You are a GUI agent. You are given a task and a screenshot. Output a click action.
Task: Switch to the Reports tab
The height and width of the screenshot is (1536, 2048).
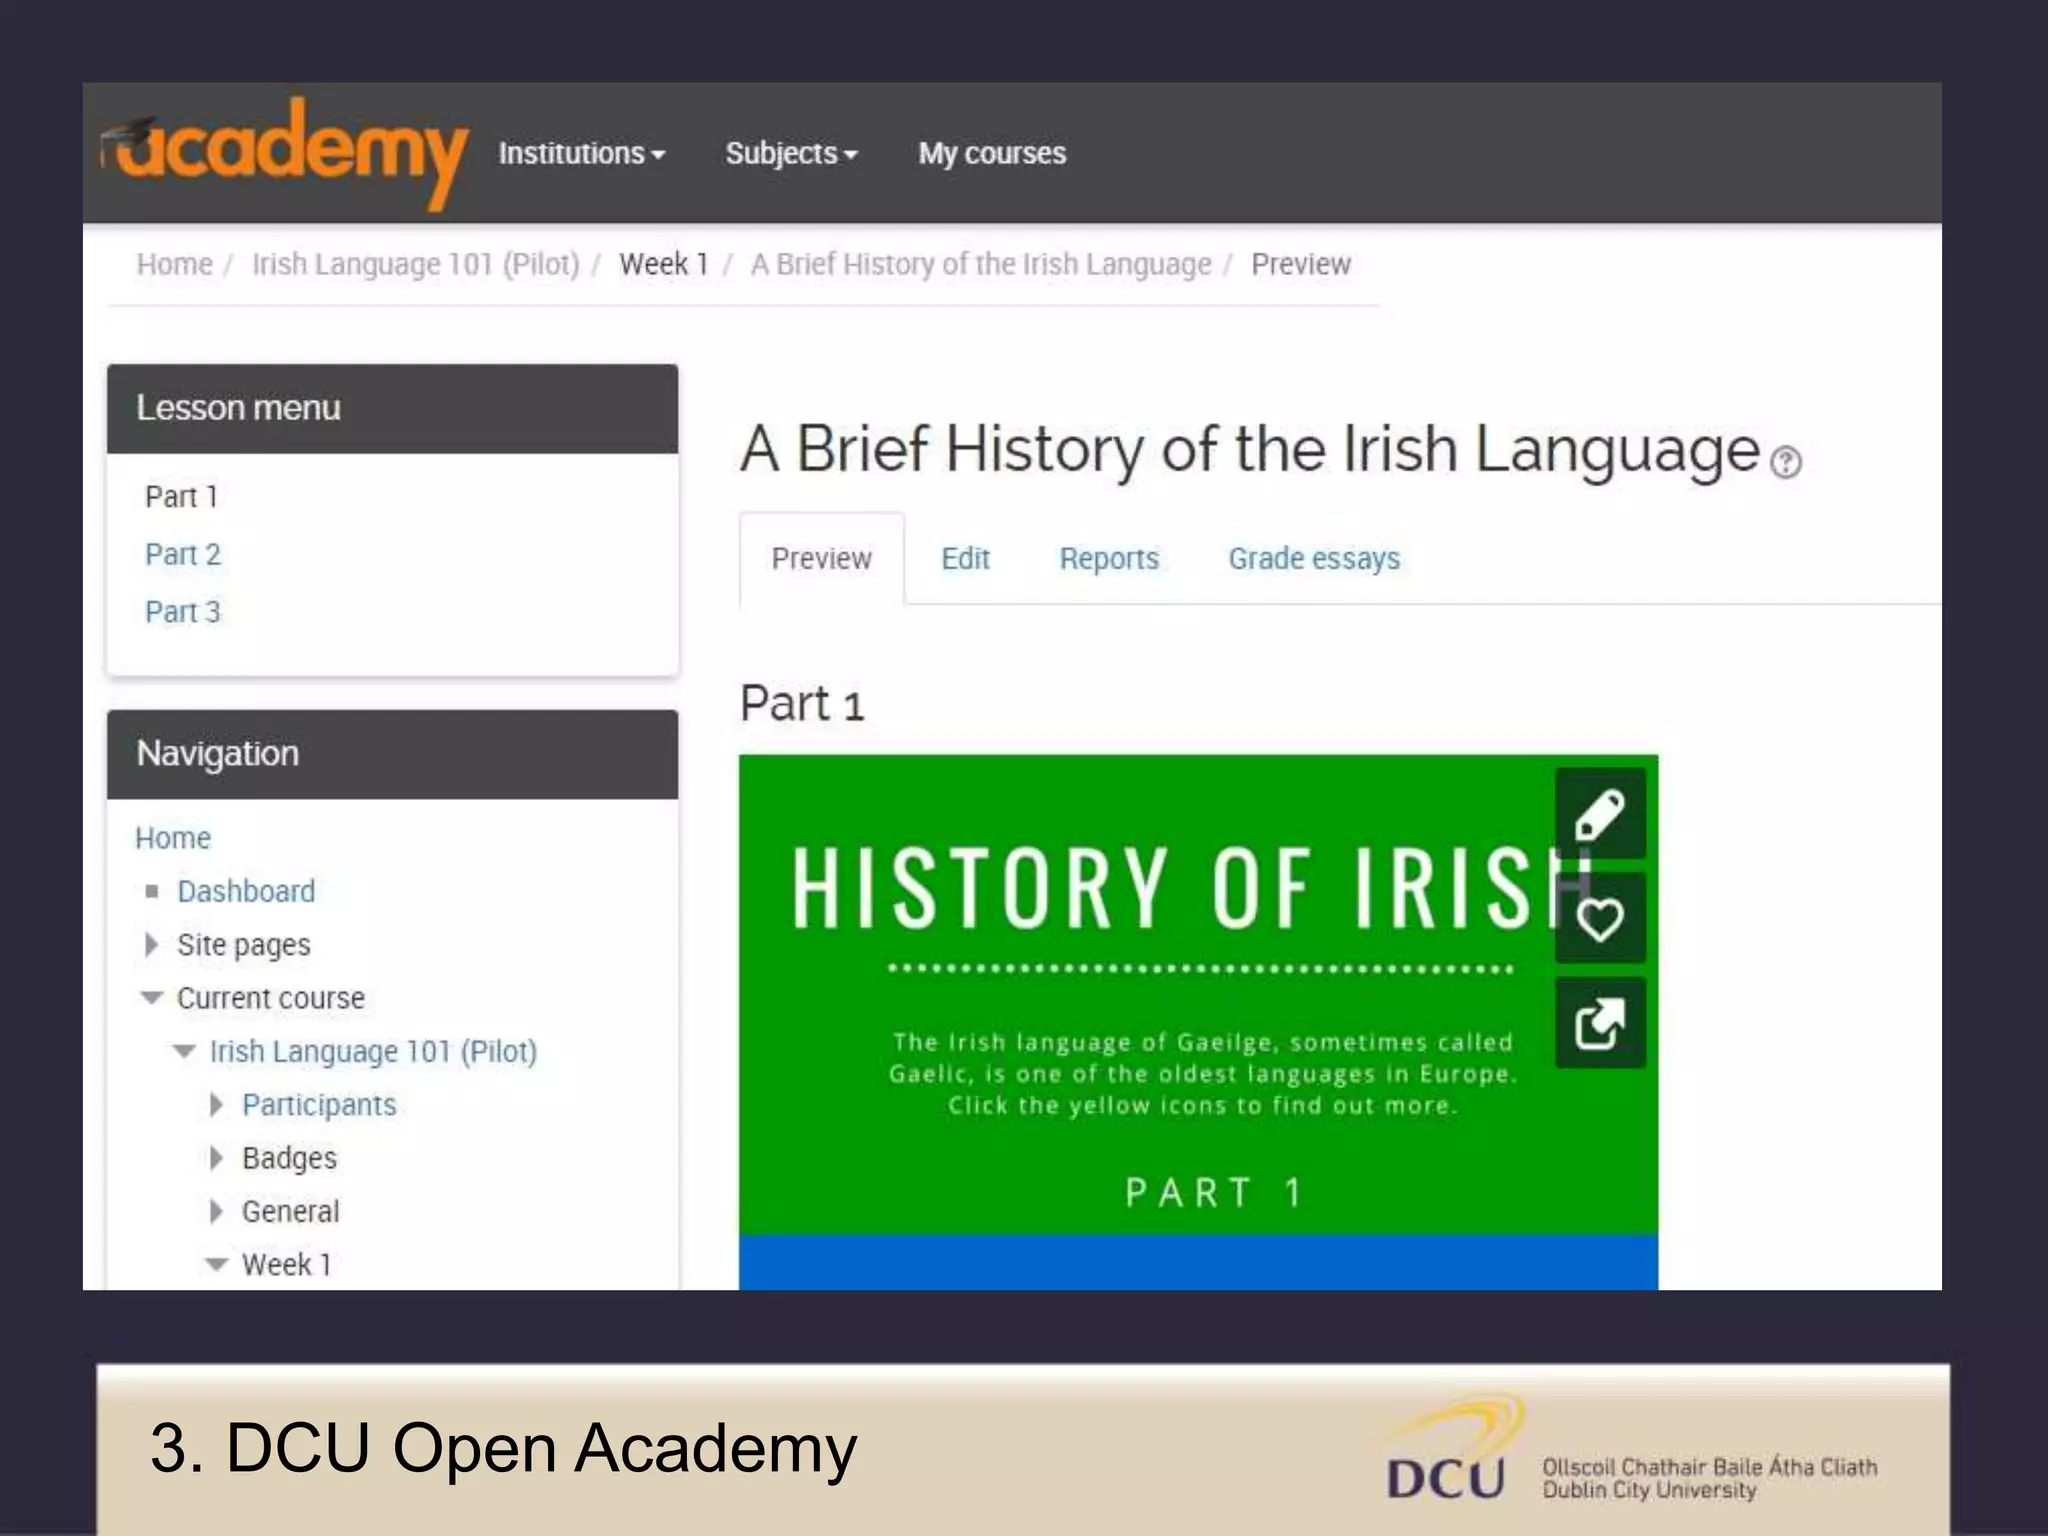(1109, 558)
